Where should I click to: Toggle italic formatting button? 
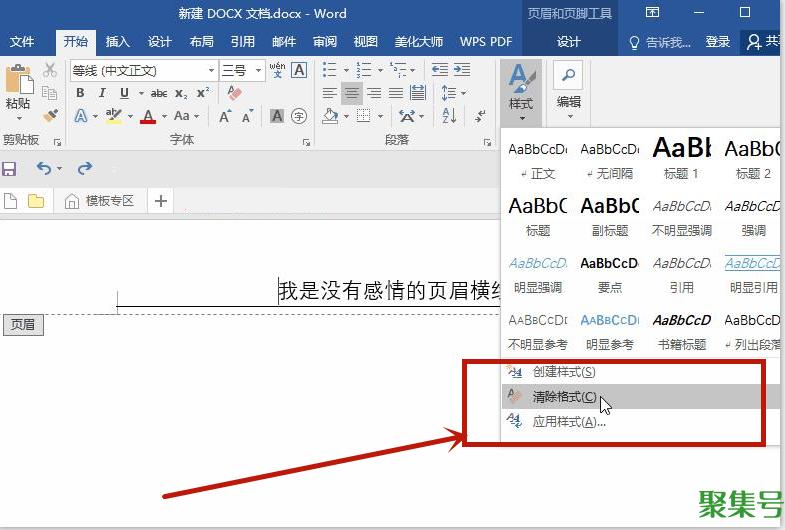click(101, 93)
